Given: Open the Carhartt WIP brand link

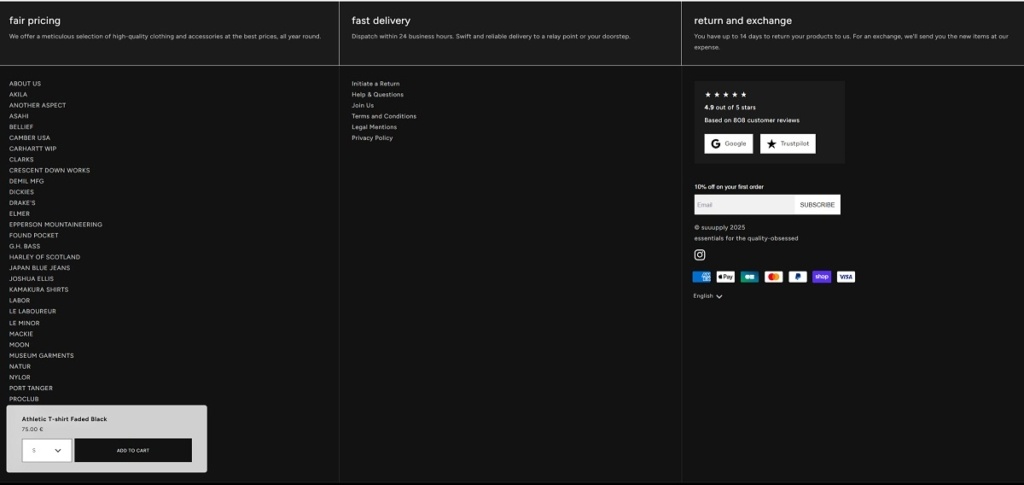Looking at the screenshot, I should pos(33,149).
